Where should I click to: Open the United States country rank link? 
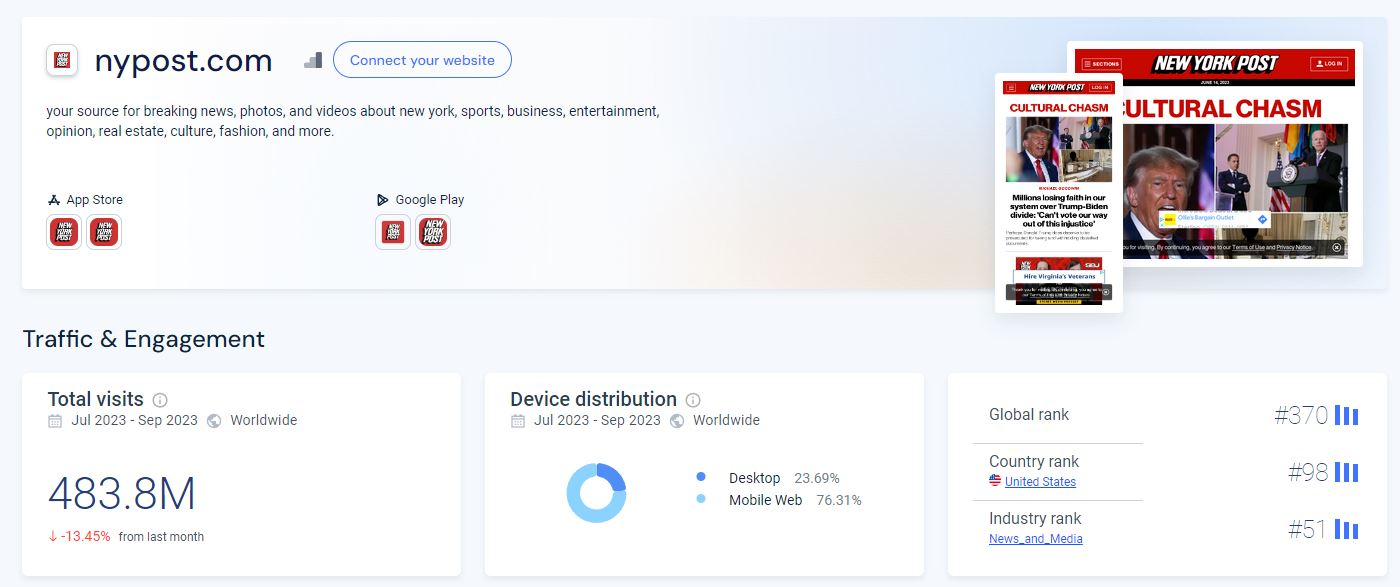tap(1040, 482)
